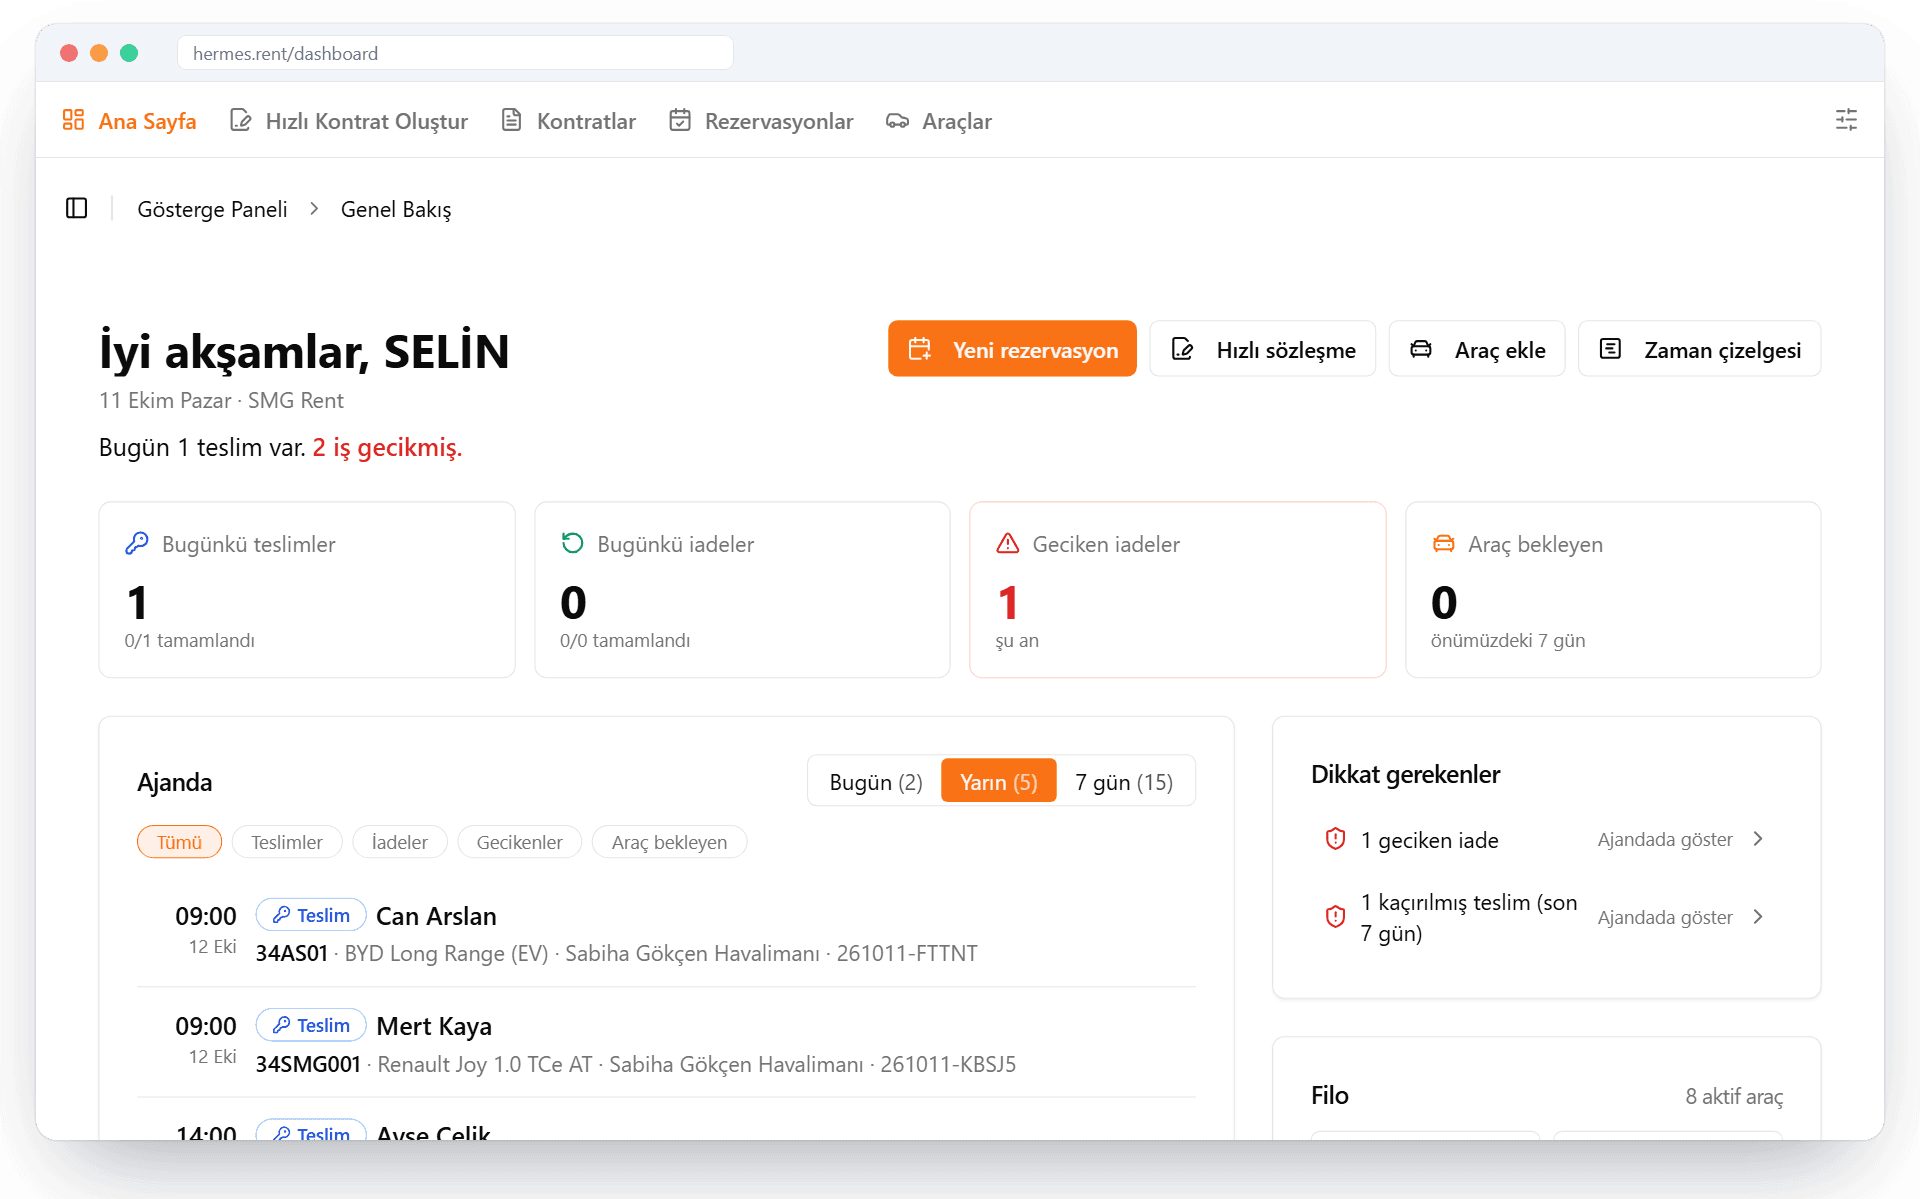Switch agenda to 7 gün (15) tab

point(1124,782)
